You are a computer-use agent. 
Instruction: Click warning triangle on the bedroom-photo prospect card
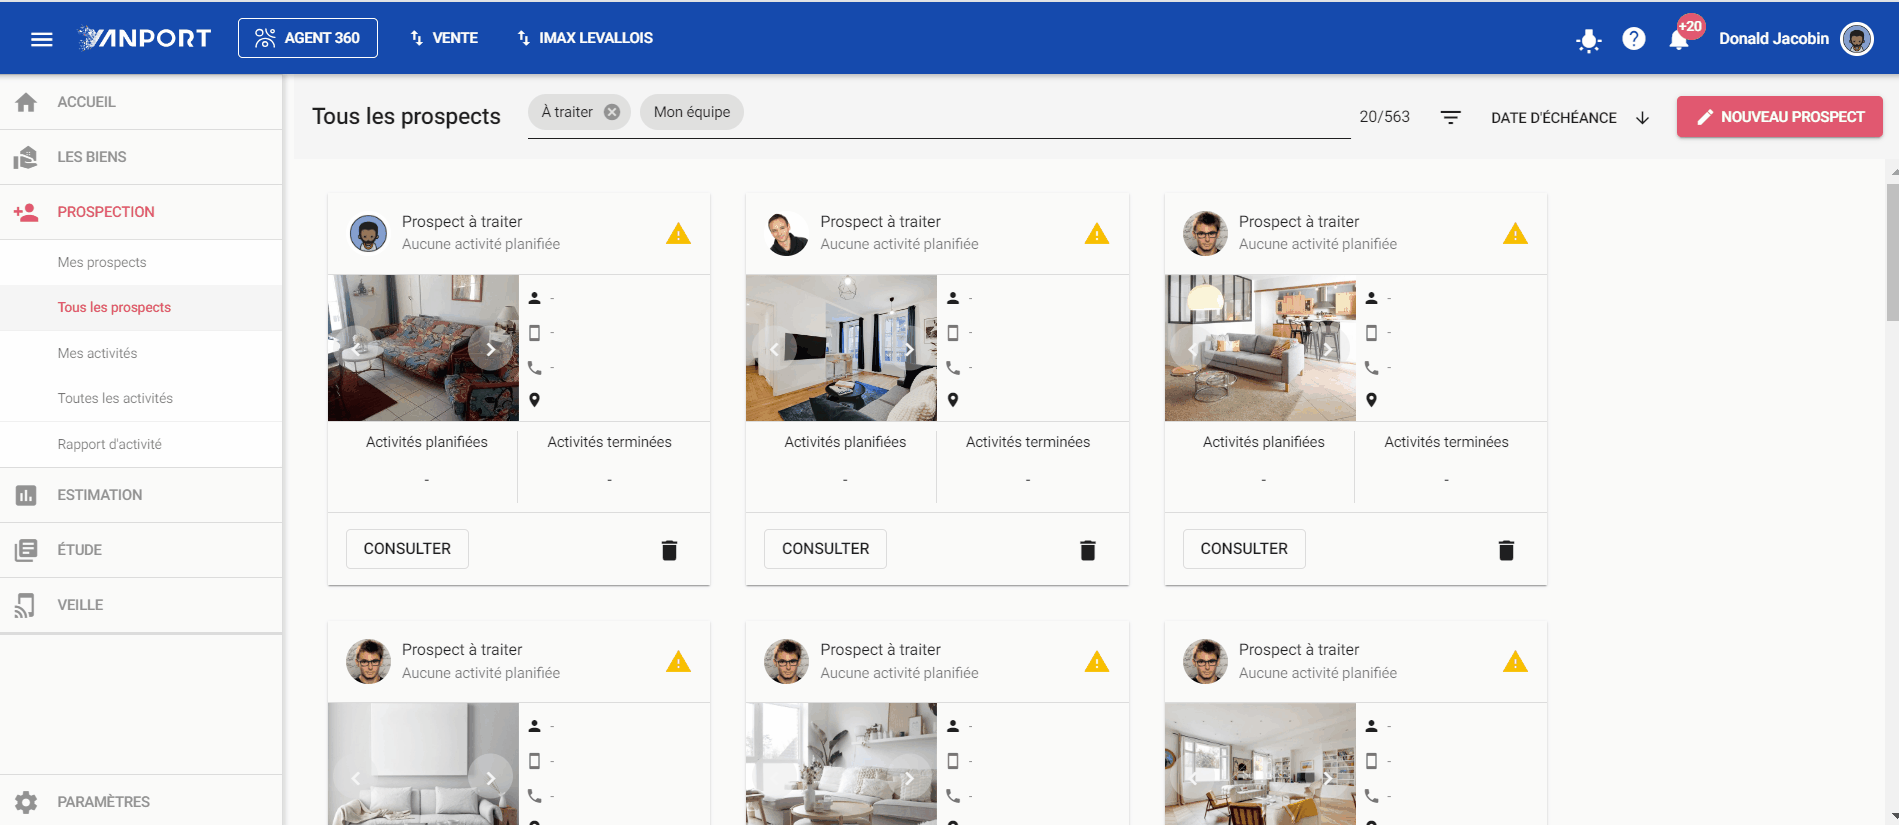pos(678,234)
